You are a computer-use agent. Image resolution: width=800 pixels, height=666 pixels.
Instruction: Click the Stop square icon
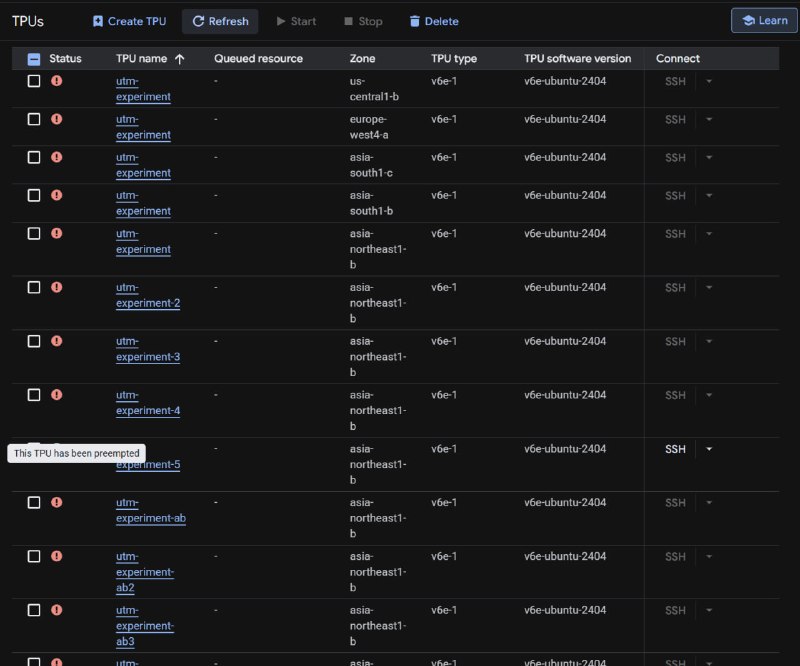[348, 21]
